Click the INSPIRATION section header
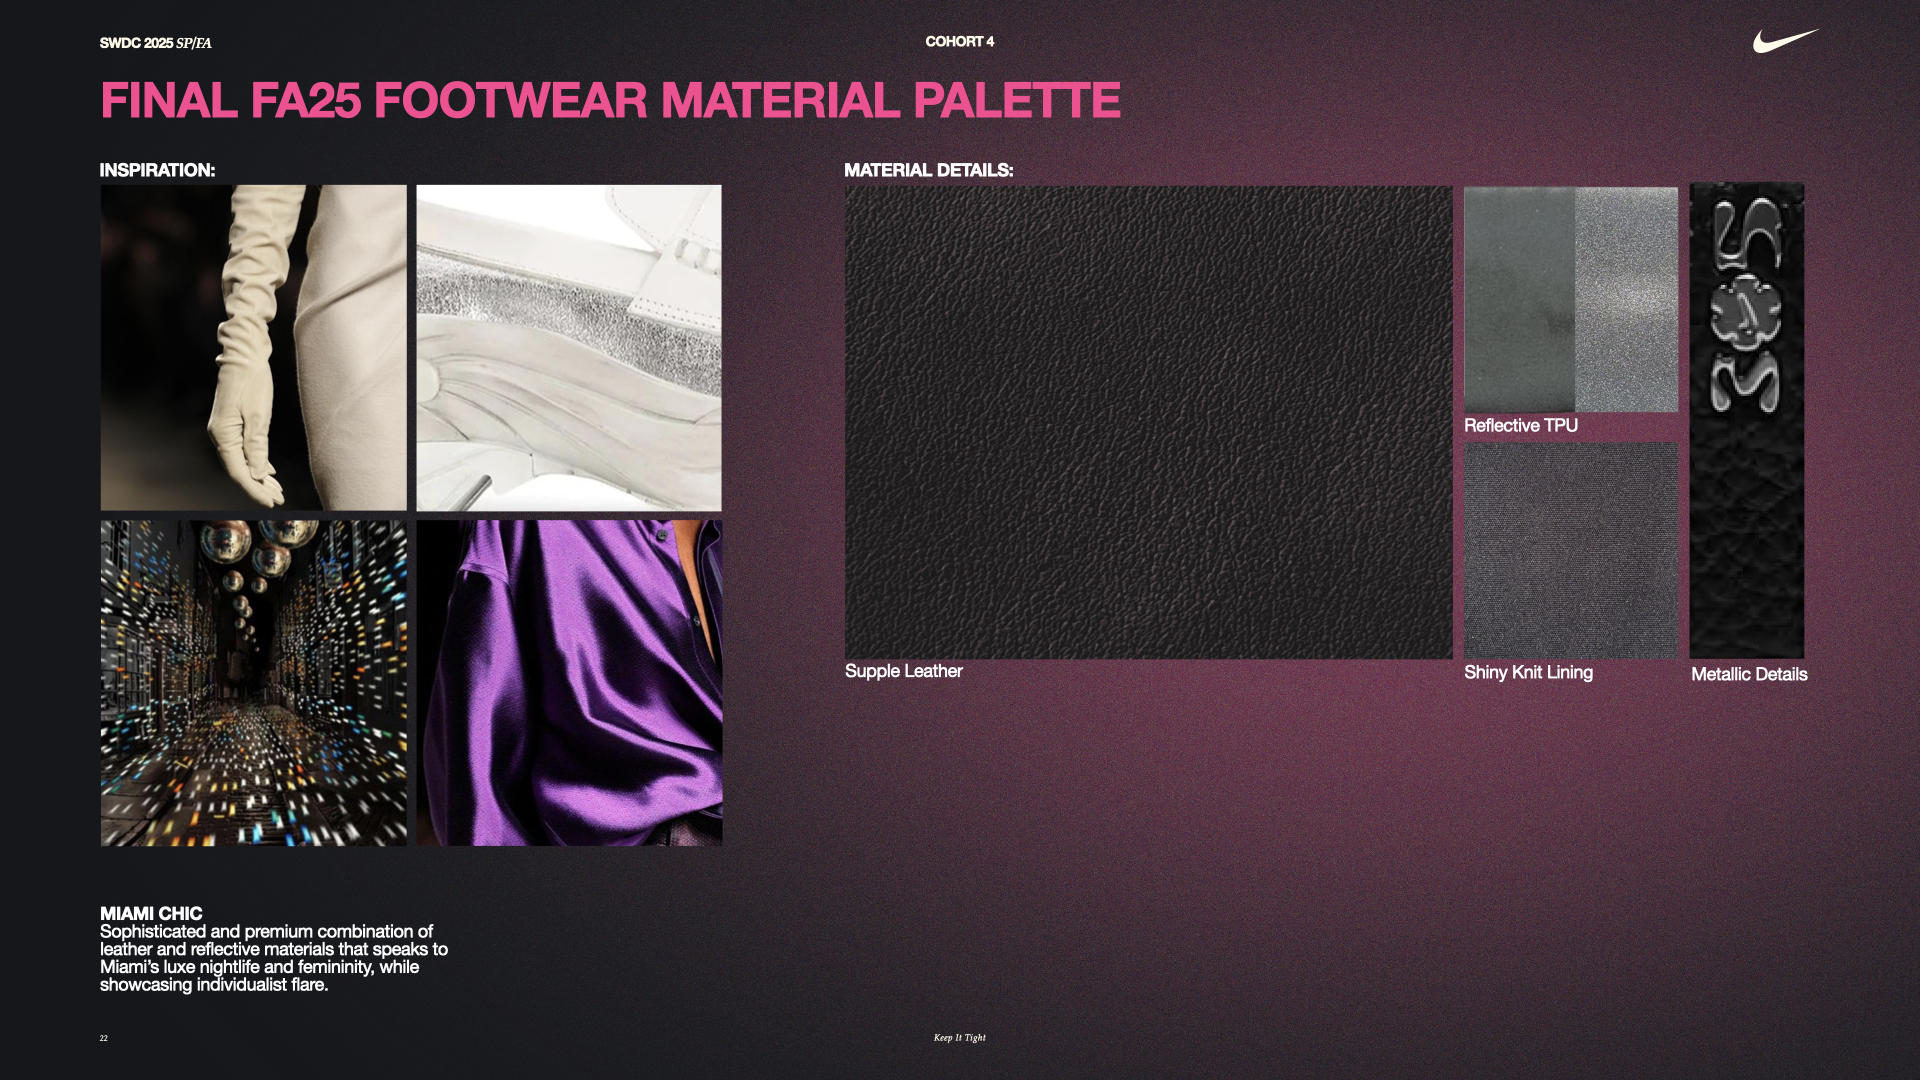Screen dimensions: 1920x1080 click(156, 170)
